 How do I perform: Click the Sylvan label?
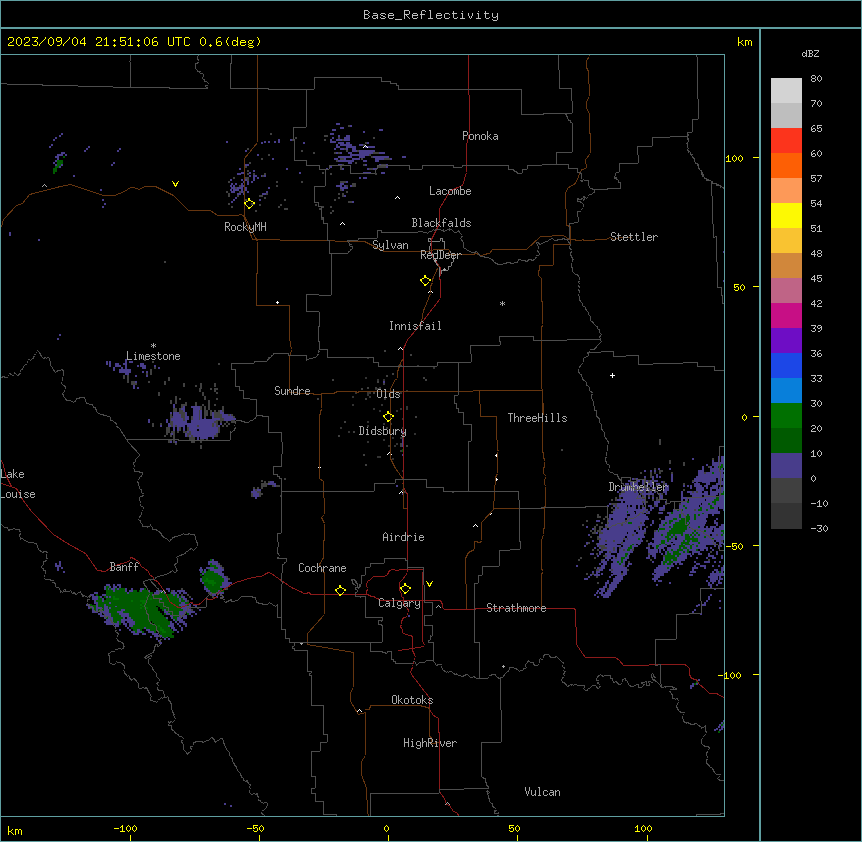pos(390,245)
